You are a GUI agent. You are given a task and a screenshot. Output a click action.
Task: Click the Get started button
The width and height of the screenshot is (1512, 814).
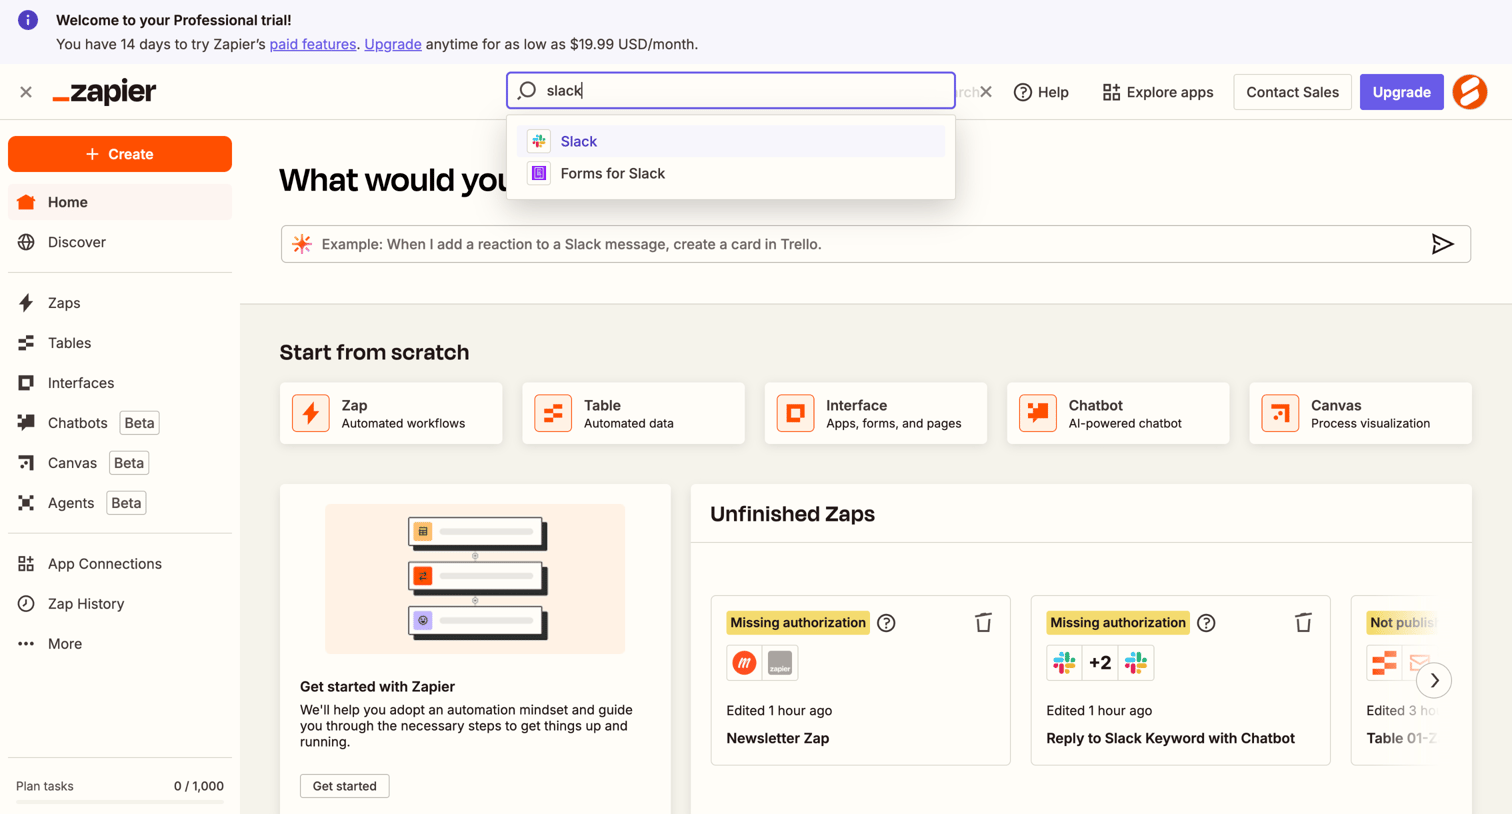coord(345,786)
